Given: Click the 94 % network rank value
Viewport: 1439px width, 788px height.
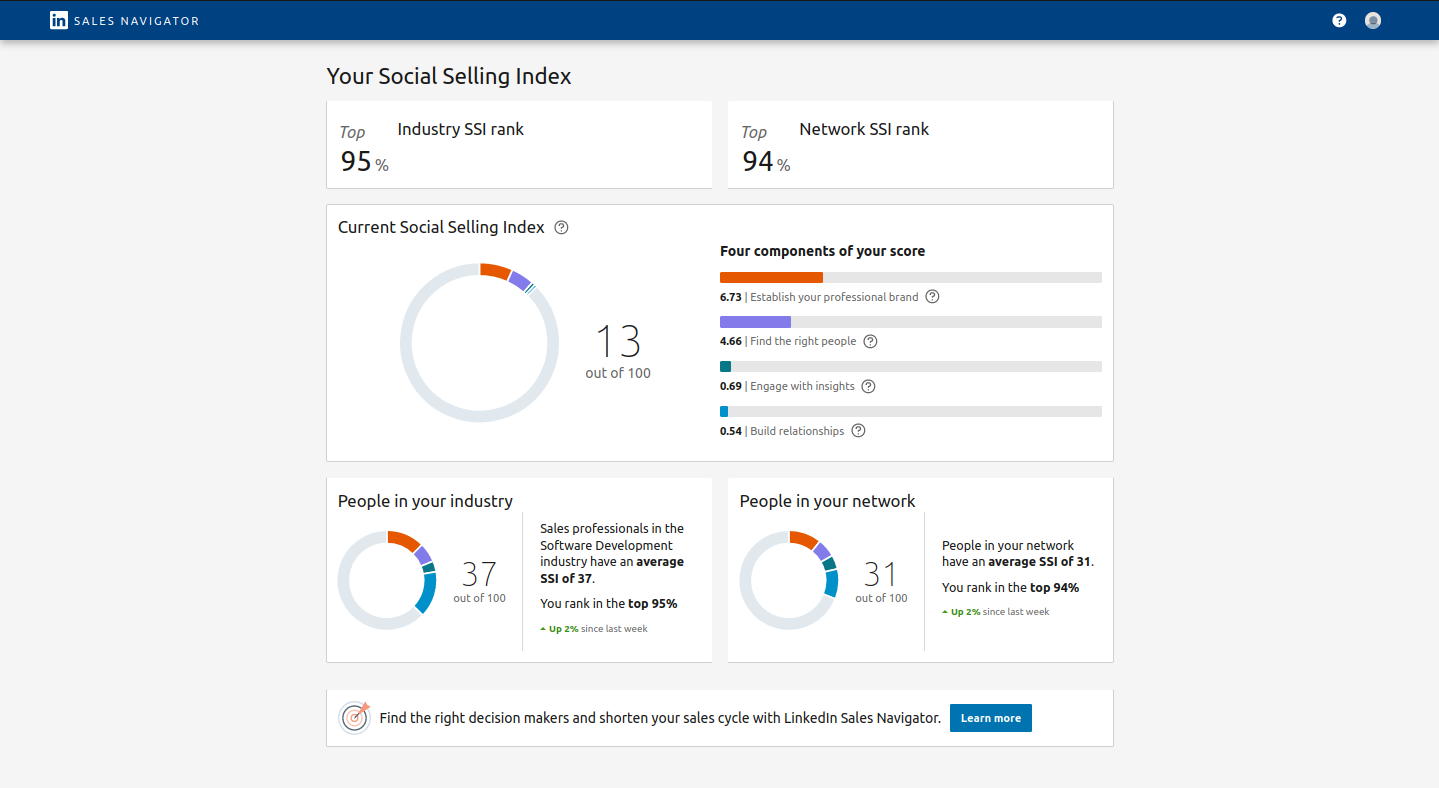Looking at the screenshot, I should [766, 161].
